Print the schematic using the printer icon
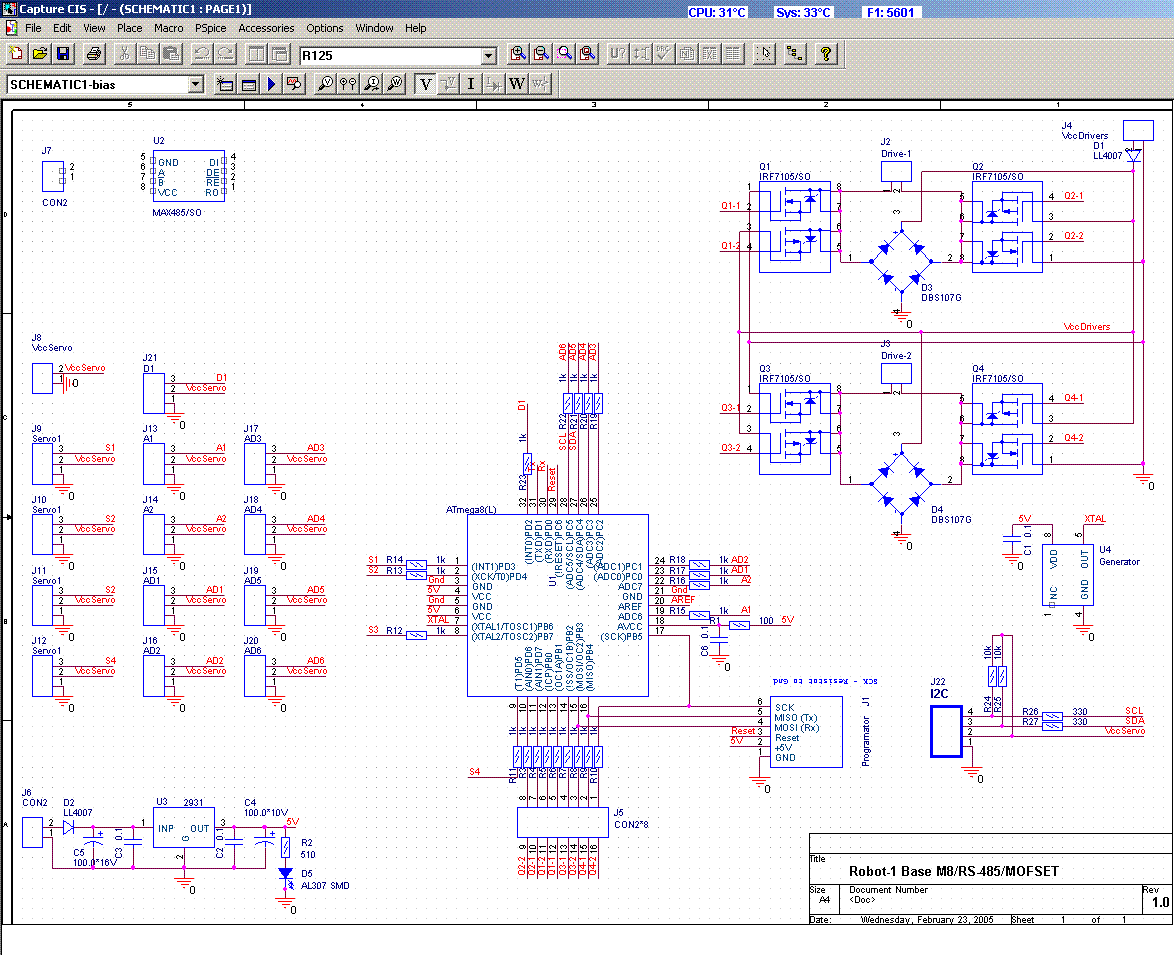1174x955 pixels. [94, 55]
